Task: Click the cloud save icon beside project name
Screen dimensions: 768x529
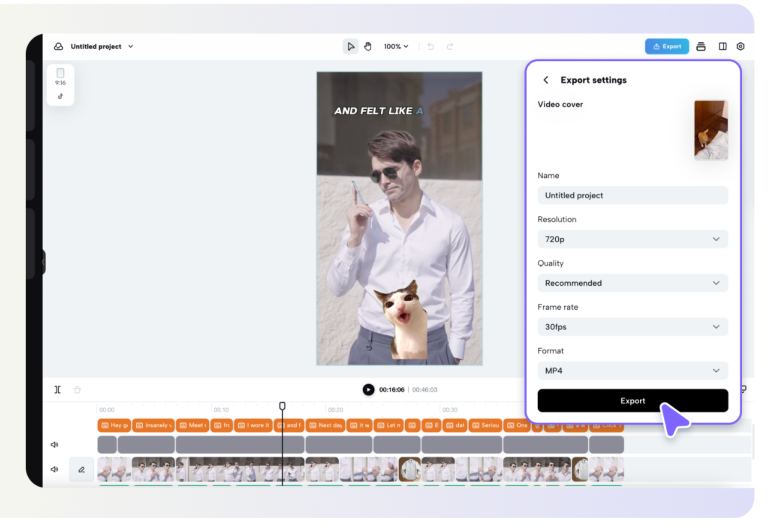Action: click(59, 47)
